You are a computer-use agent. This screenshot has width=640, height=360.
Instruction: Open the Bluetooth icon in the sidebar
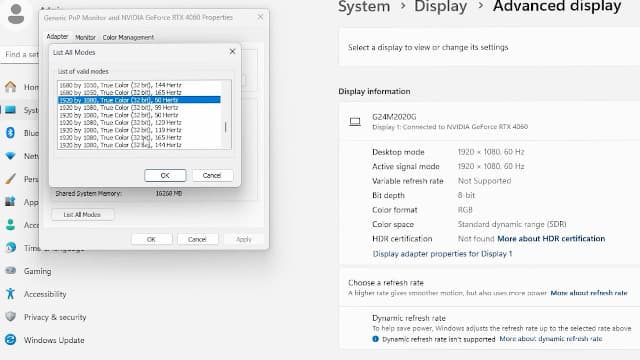tap(11, 133)
